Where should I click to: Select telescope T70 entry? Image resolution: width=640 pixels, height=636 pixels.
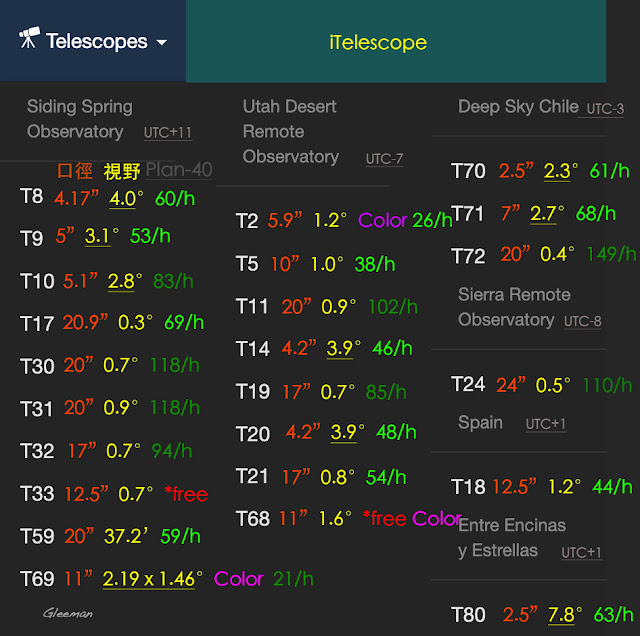(x=468, y=171)
